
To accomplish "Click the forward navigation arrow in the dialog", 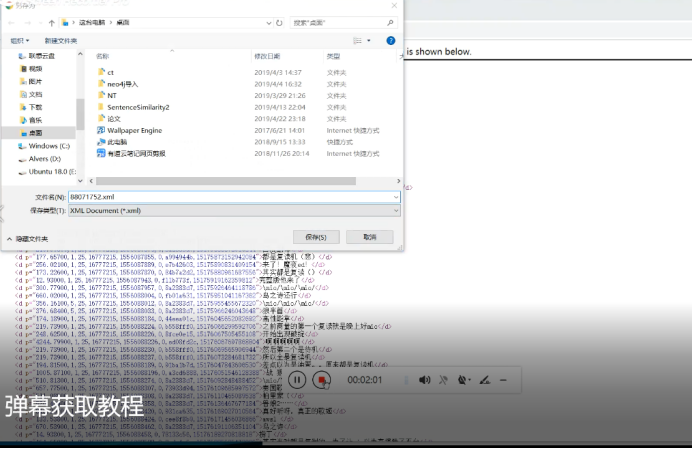I will click(x=27, y=23).
